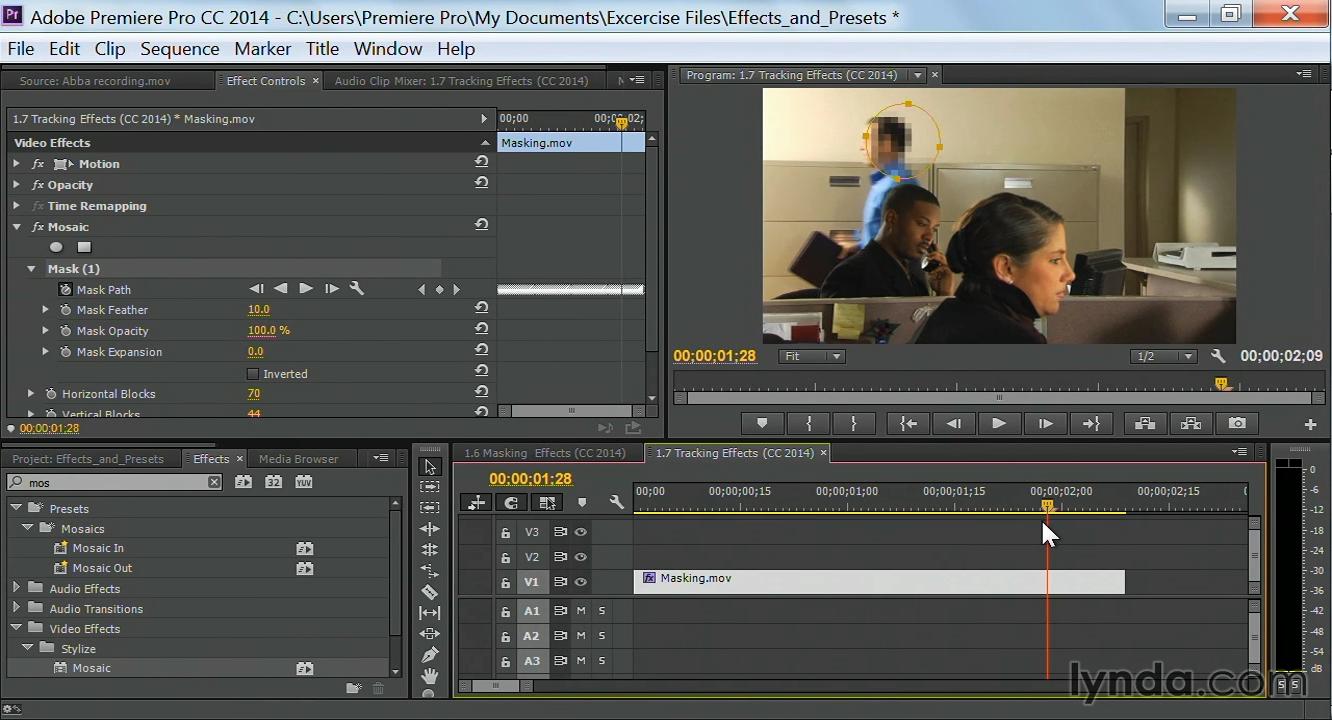Open mask tracking options wrench icon

click(x=356, y=289)
